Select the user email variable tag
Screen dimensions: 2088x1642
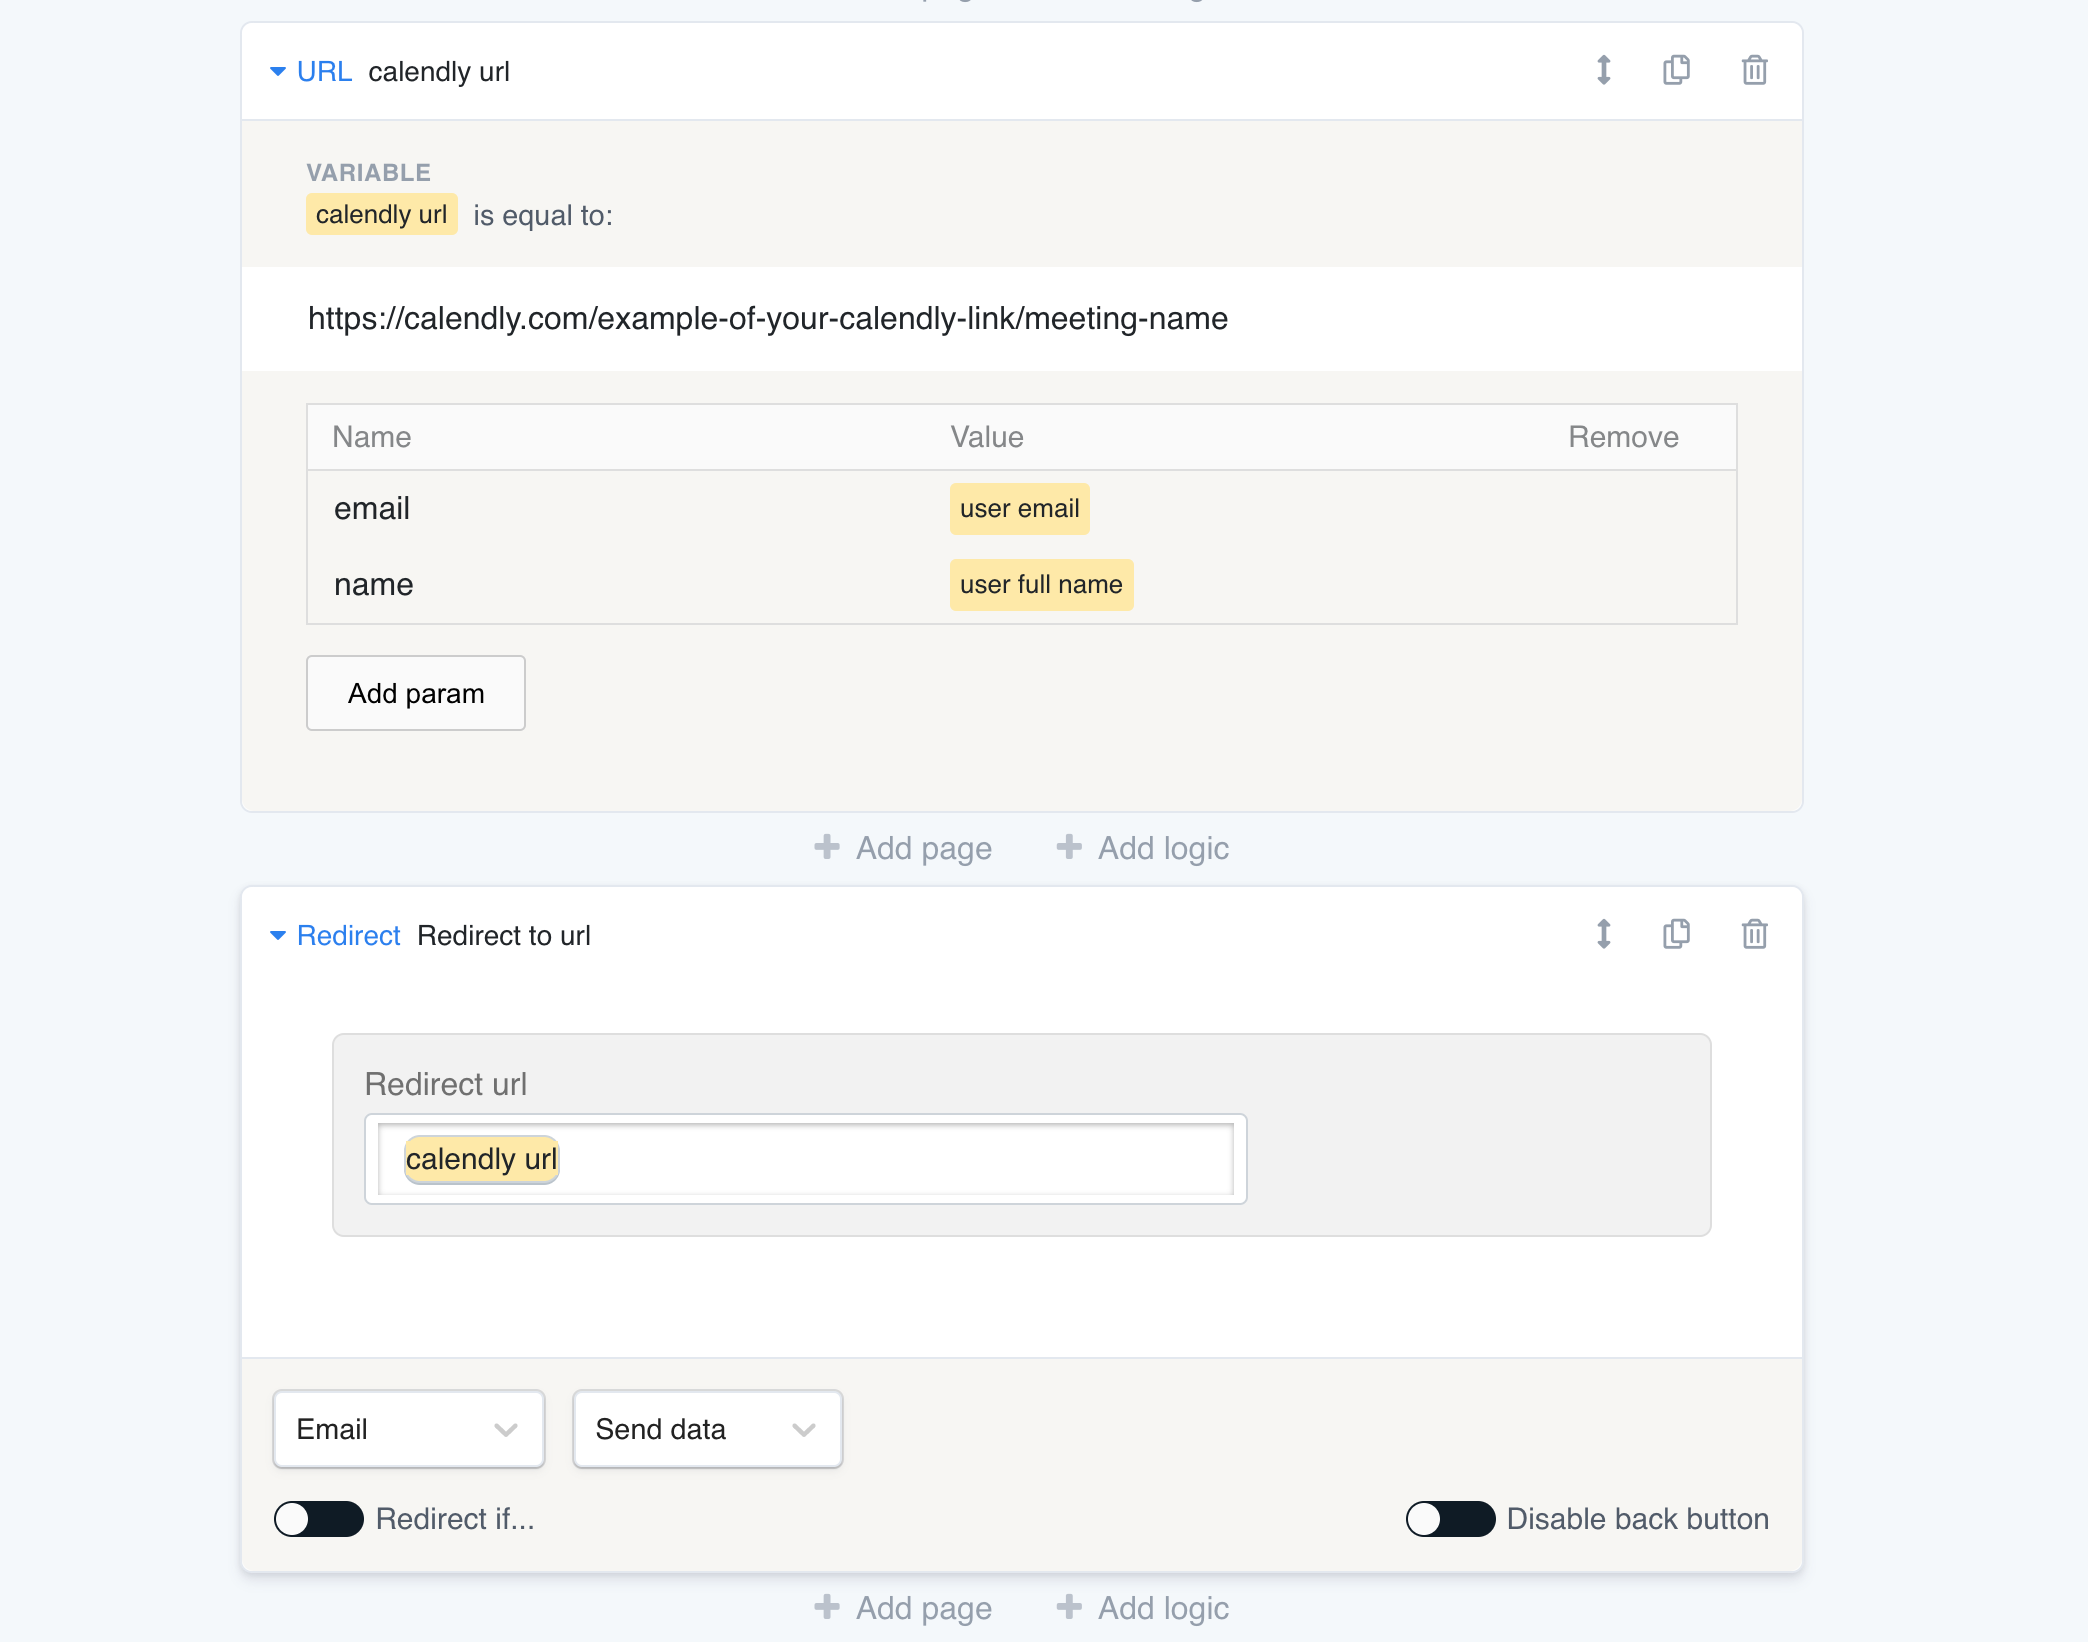coord(1019,509)
